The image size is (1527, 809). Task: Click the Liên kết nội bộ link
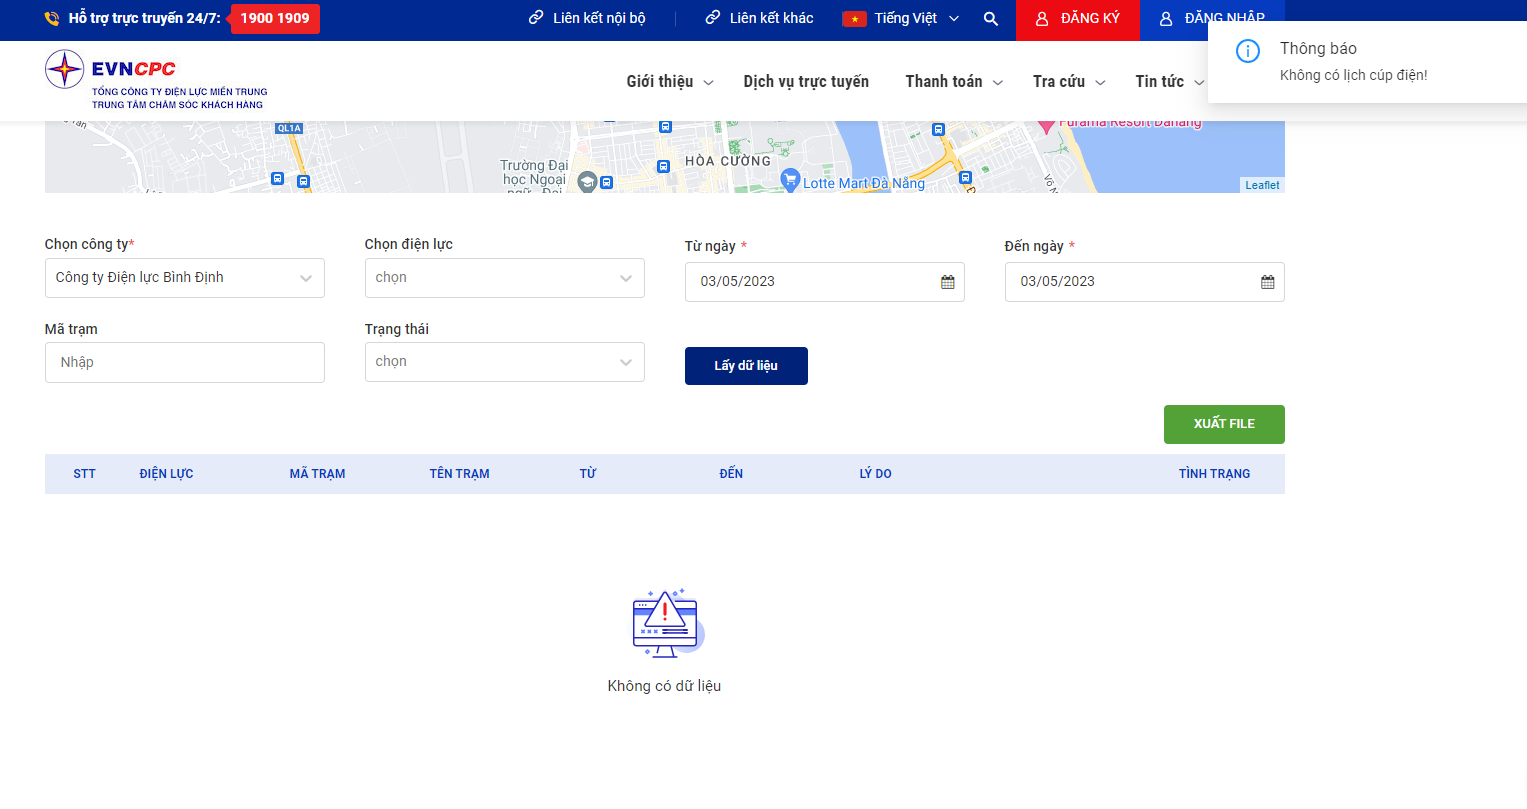(x=587, y=19)
